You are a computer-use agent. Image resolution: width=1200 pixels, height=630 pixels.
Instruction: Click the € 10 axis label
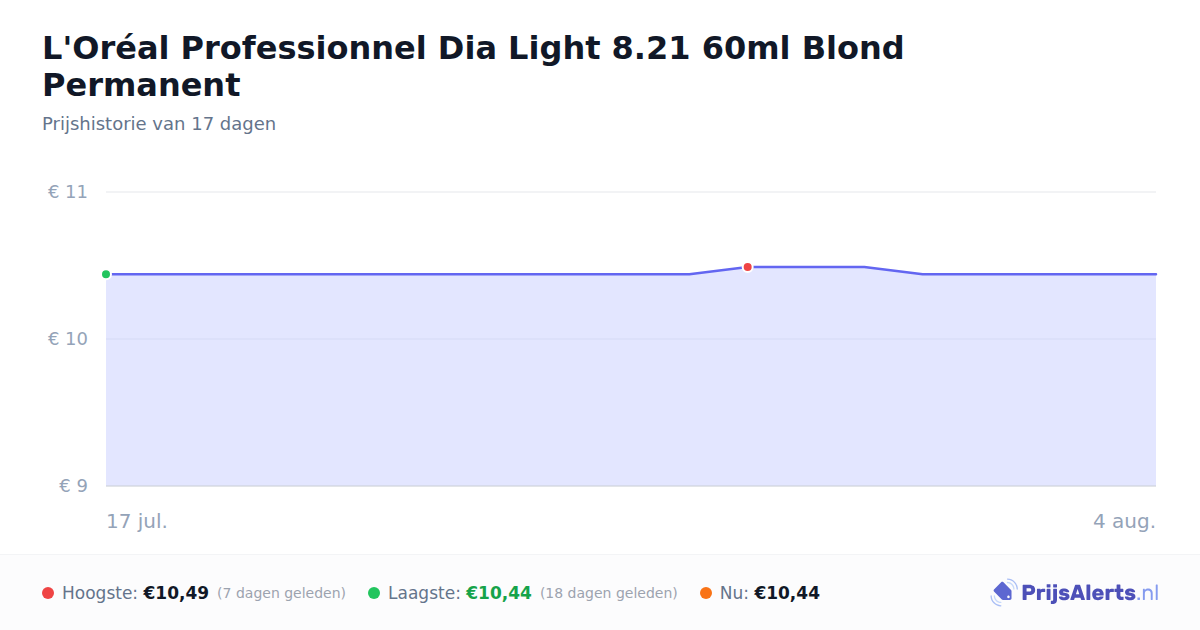[x=68, y=339]
